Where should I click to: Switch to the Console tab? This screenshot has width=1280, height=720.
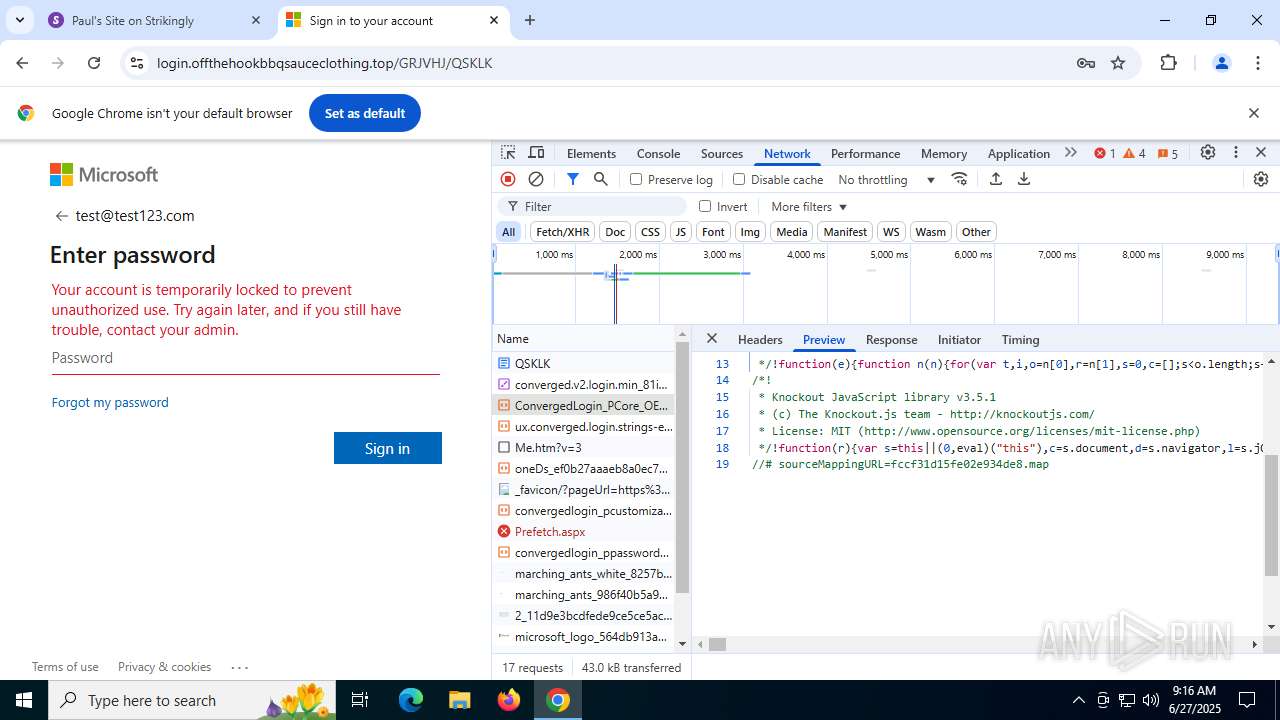[x=658, y=154]
